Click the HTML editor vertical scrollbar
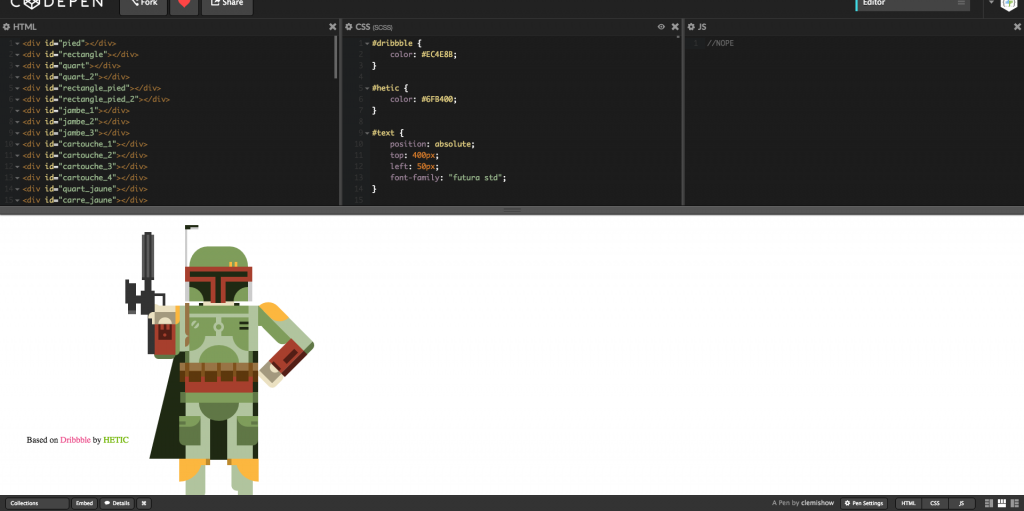The width and height of the screenshot is (1024, 511). 336,57
